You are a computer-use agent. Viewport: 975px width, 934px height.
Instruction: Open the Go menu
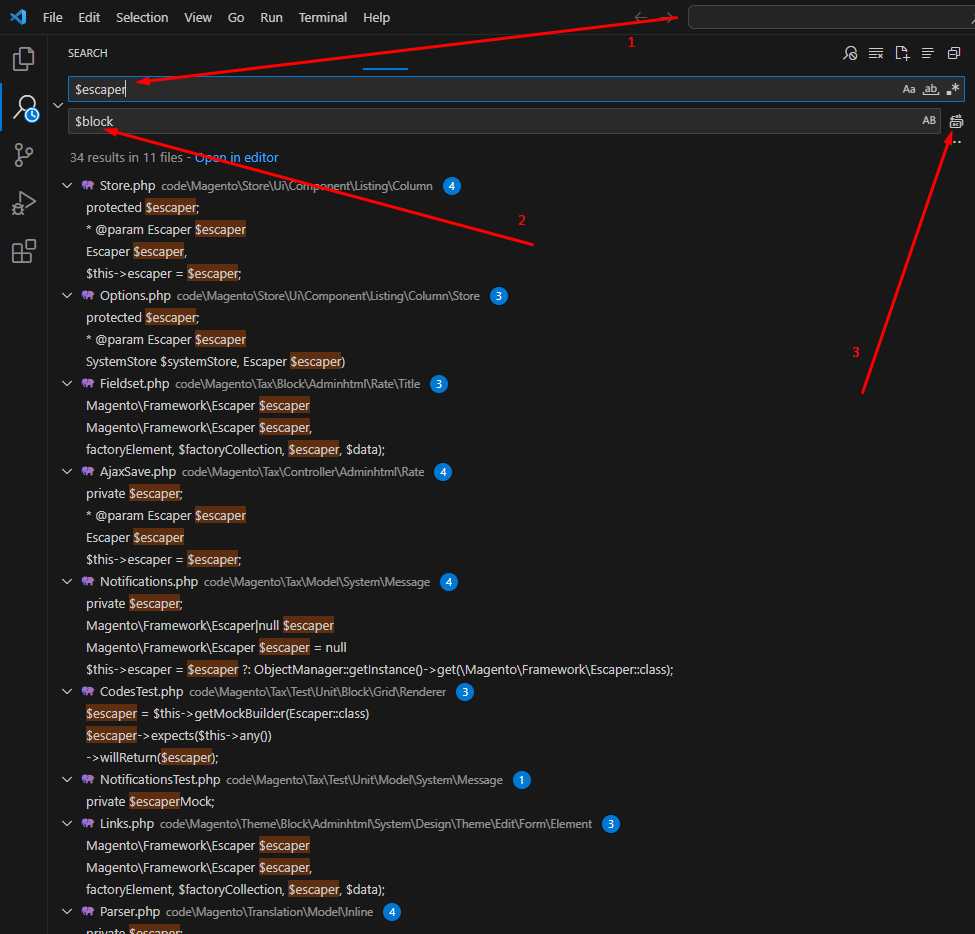click(236, 17)
